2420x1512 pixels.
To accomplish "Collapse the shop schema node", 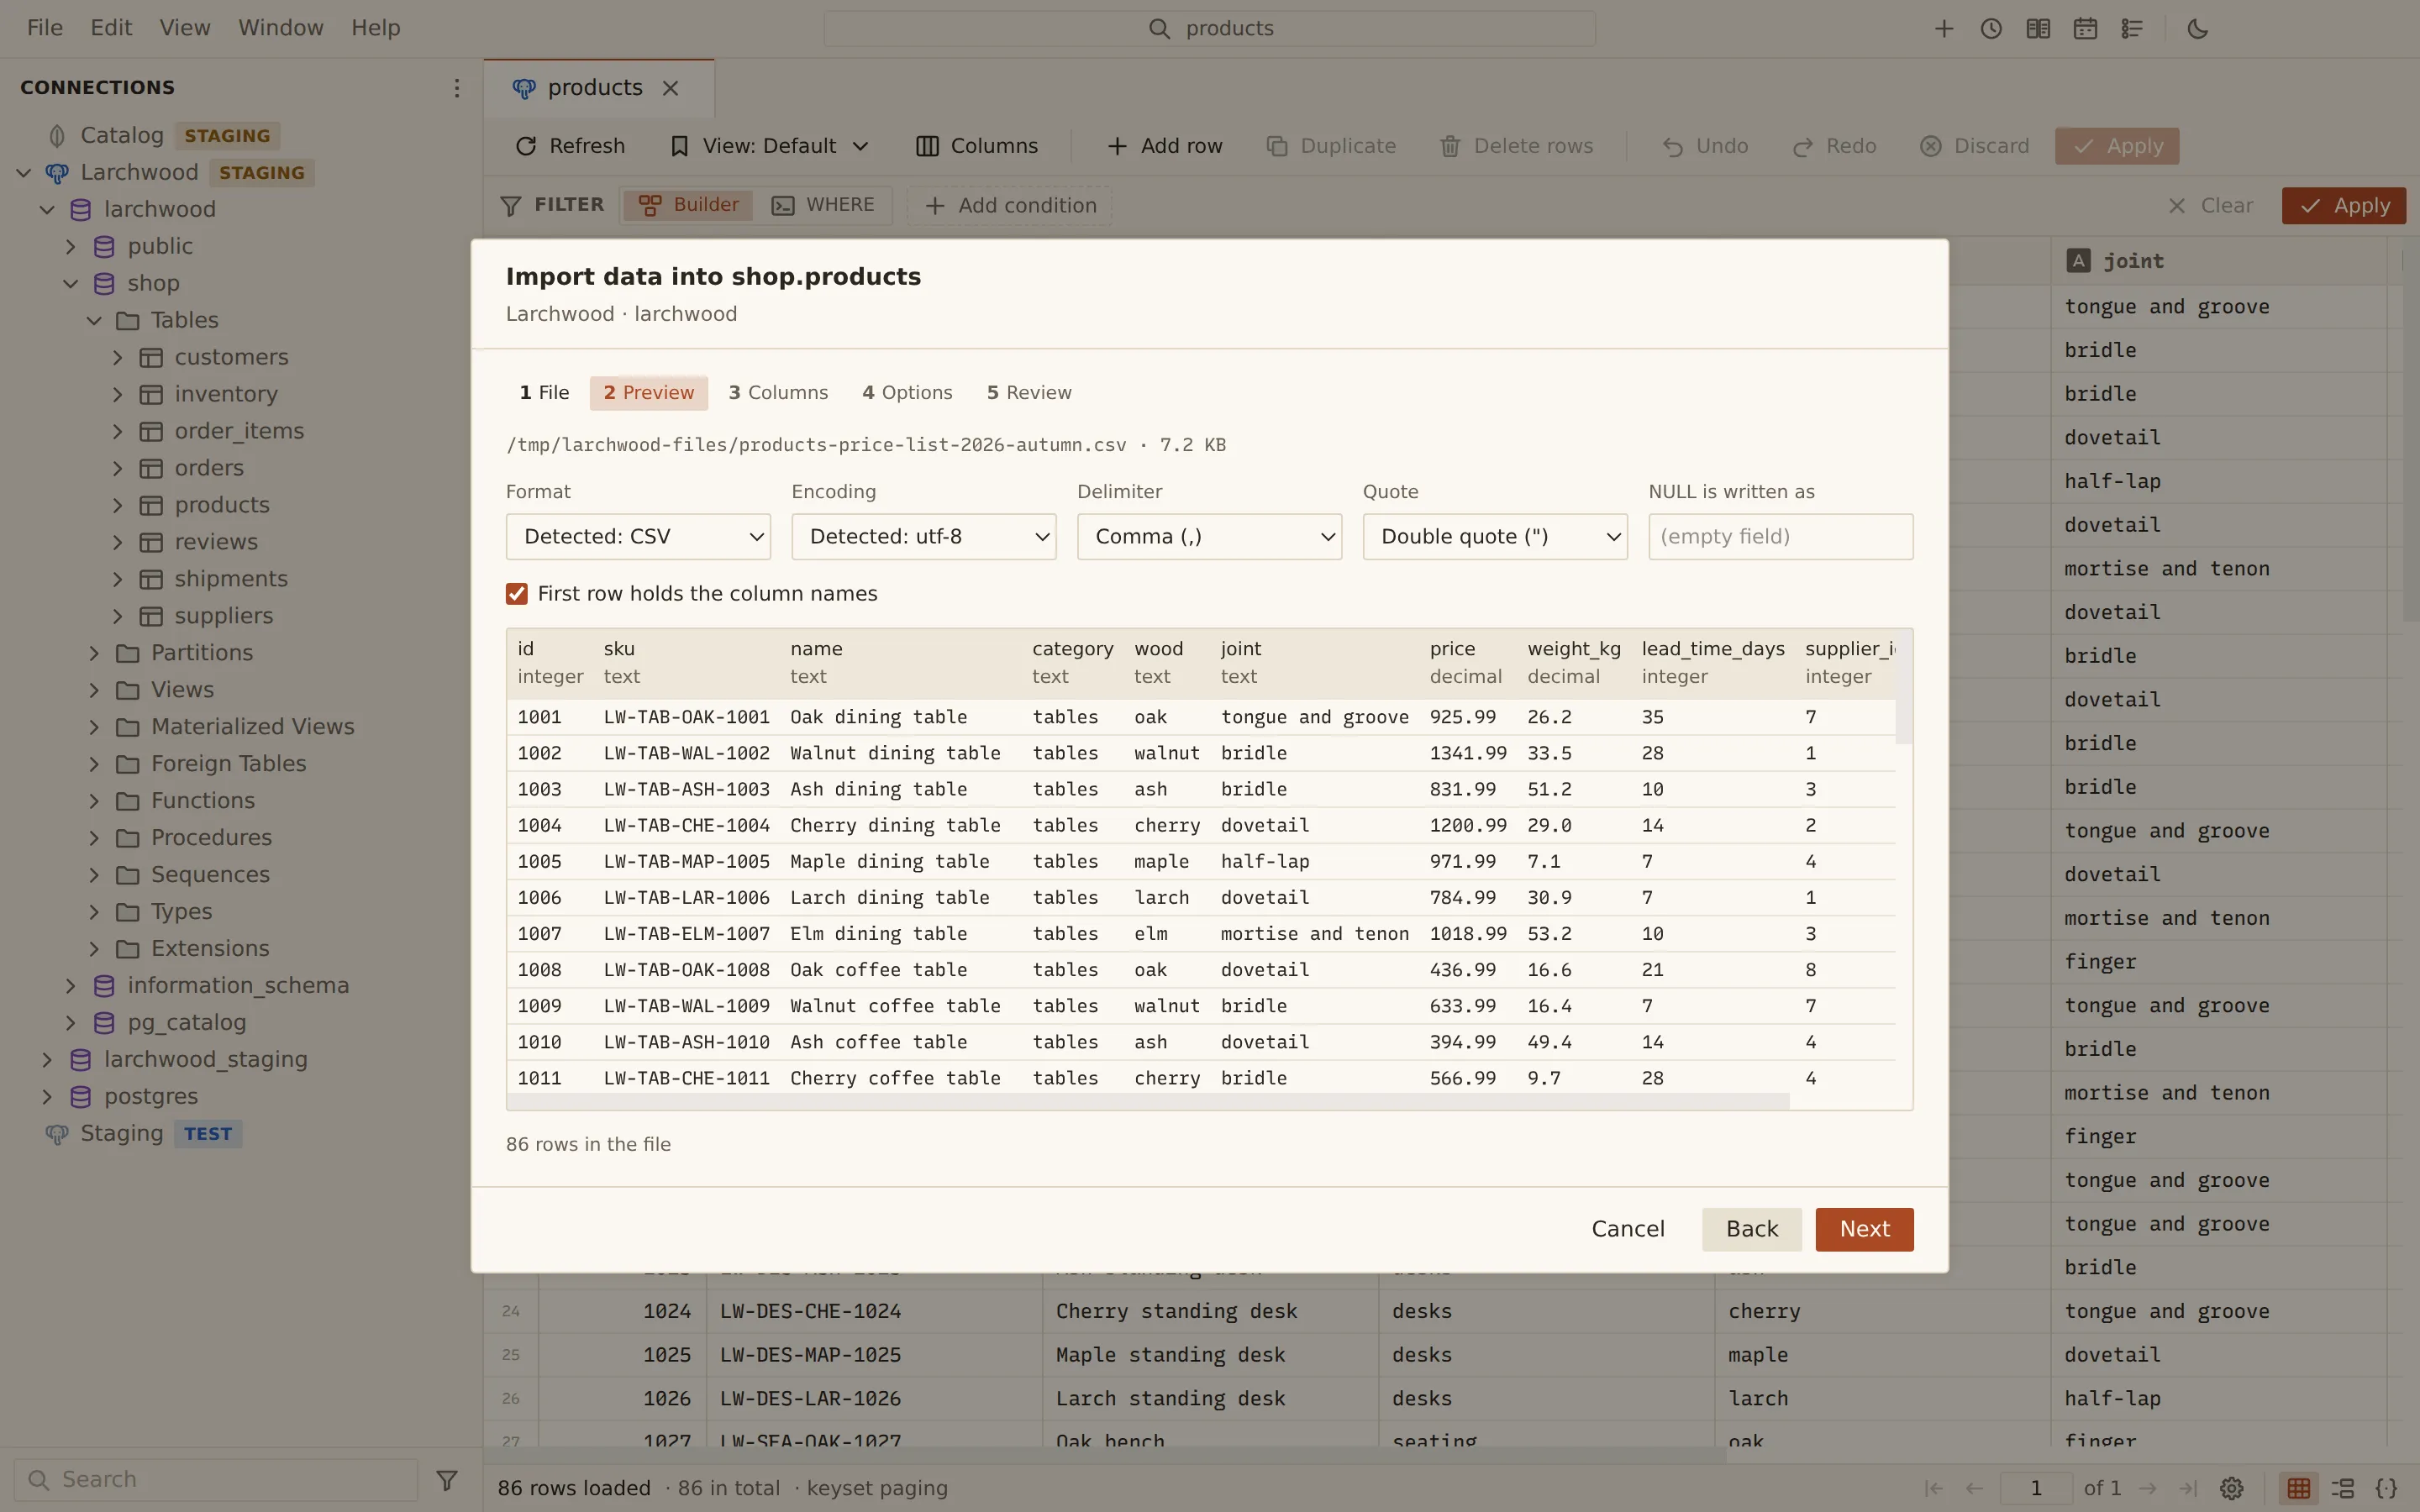I will pyautogui.click(x=71, y=283).
